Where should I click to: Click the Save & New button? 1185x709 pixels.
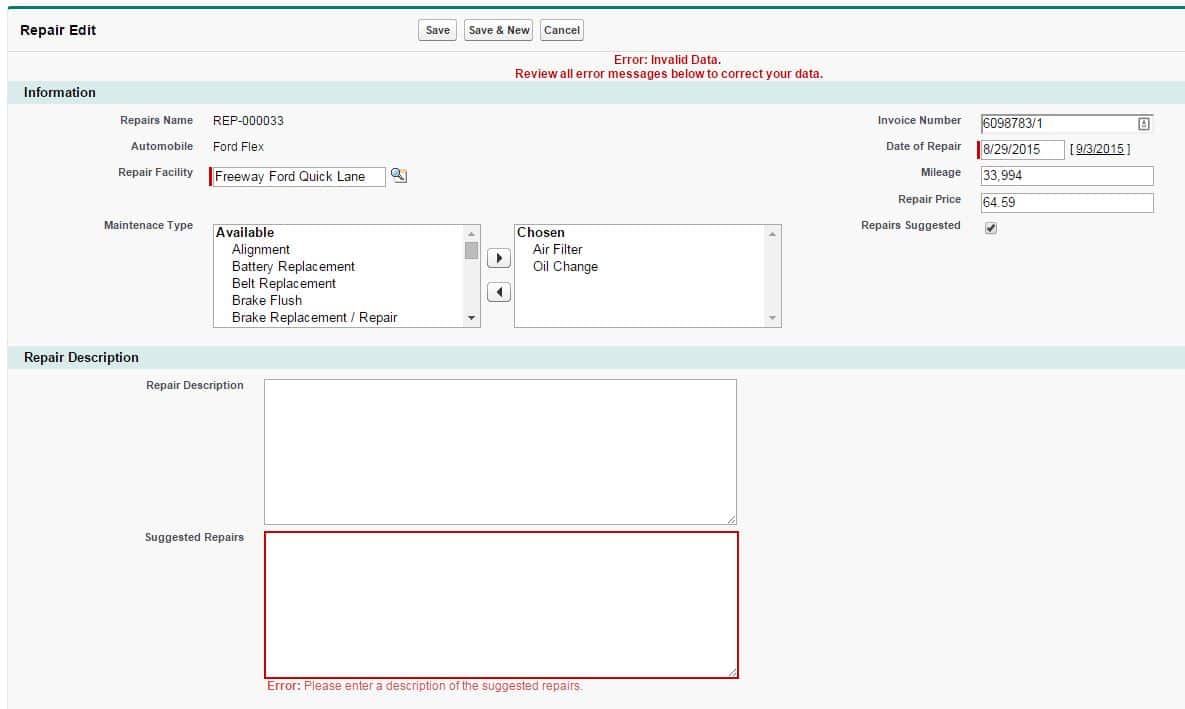(x=498, y=30)
